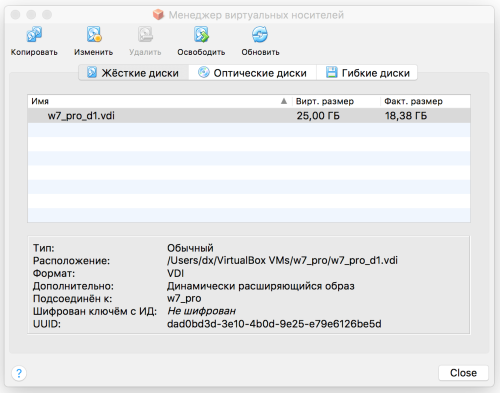This screenshot has width=500, height=393.
Task: Click the UUID value text
Action: (x=274, y=324)
